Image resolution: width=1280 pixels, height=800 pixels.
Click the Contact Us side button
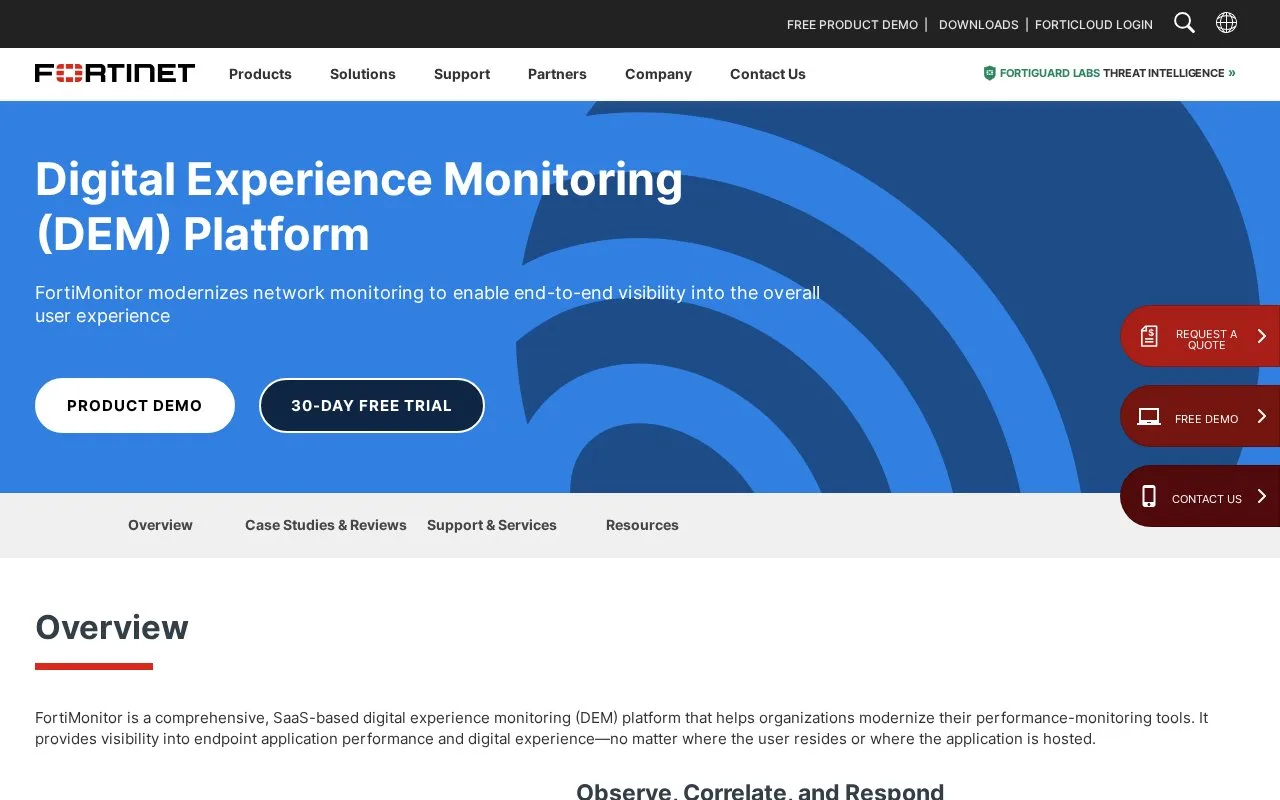[x=1200, y=496]
